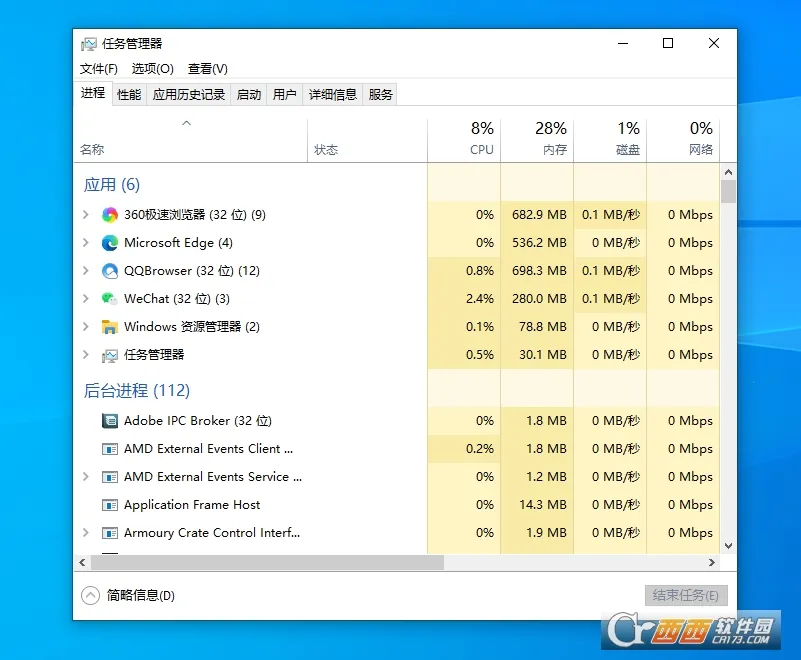Open the 文件(F) menu

(99, 69)
